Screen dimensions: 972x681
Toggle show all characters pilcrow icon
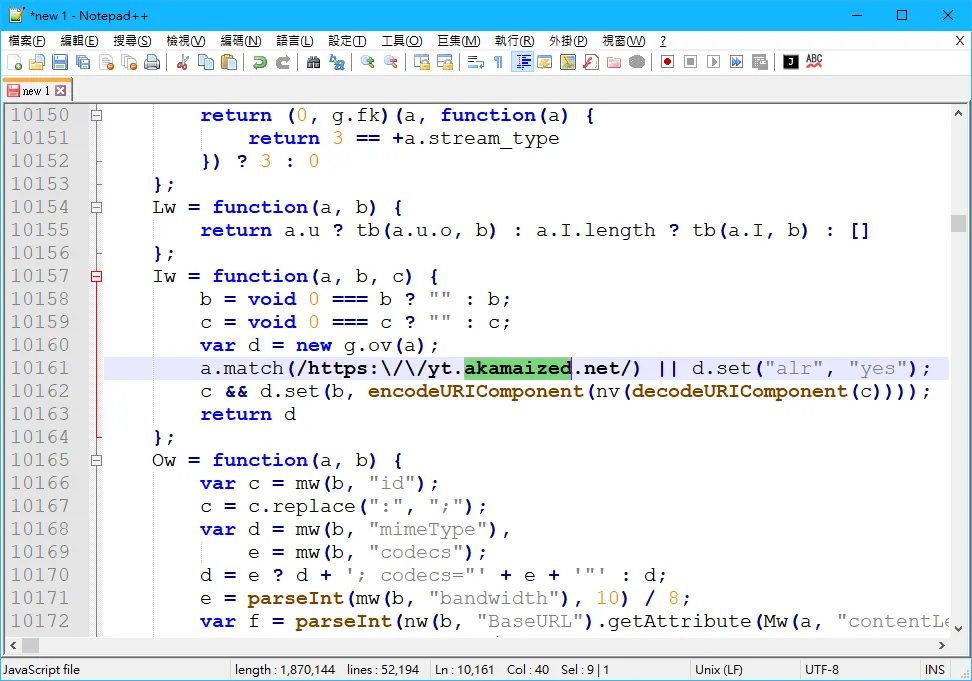coord(498,62)
